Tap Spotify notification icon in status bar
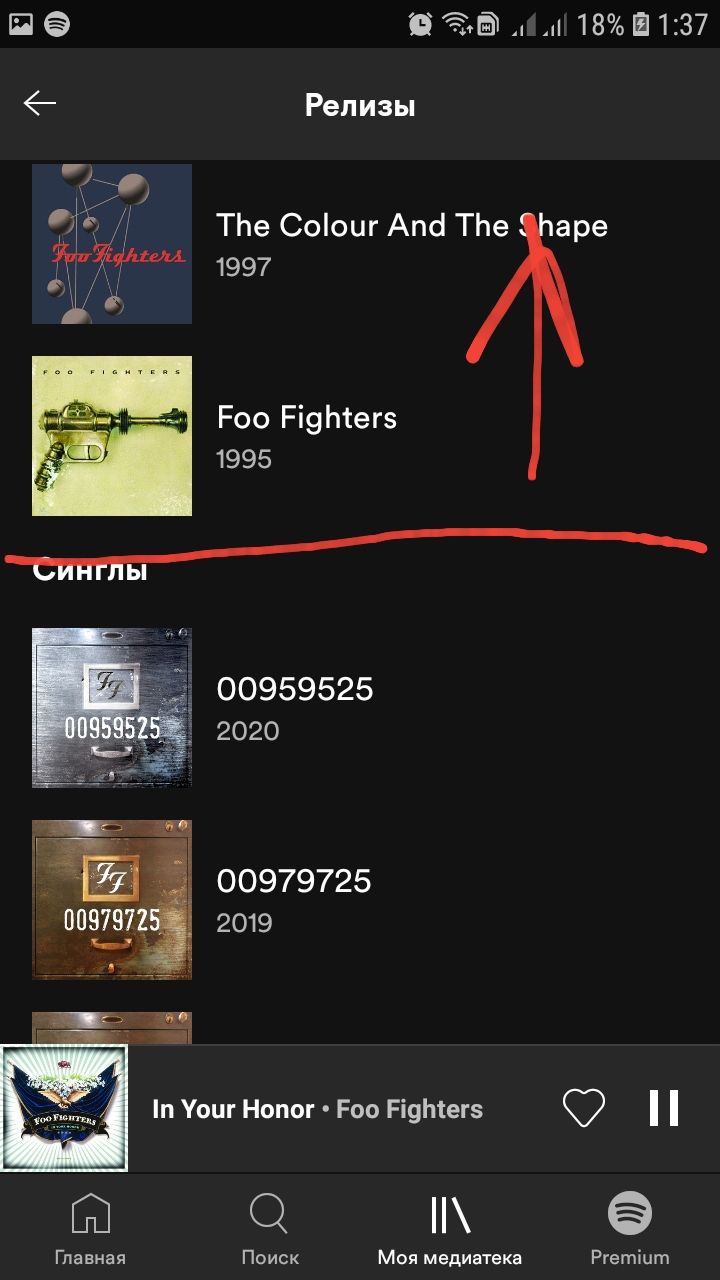The image size is (720, 1280). 57,24
